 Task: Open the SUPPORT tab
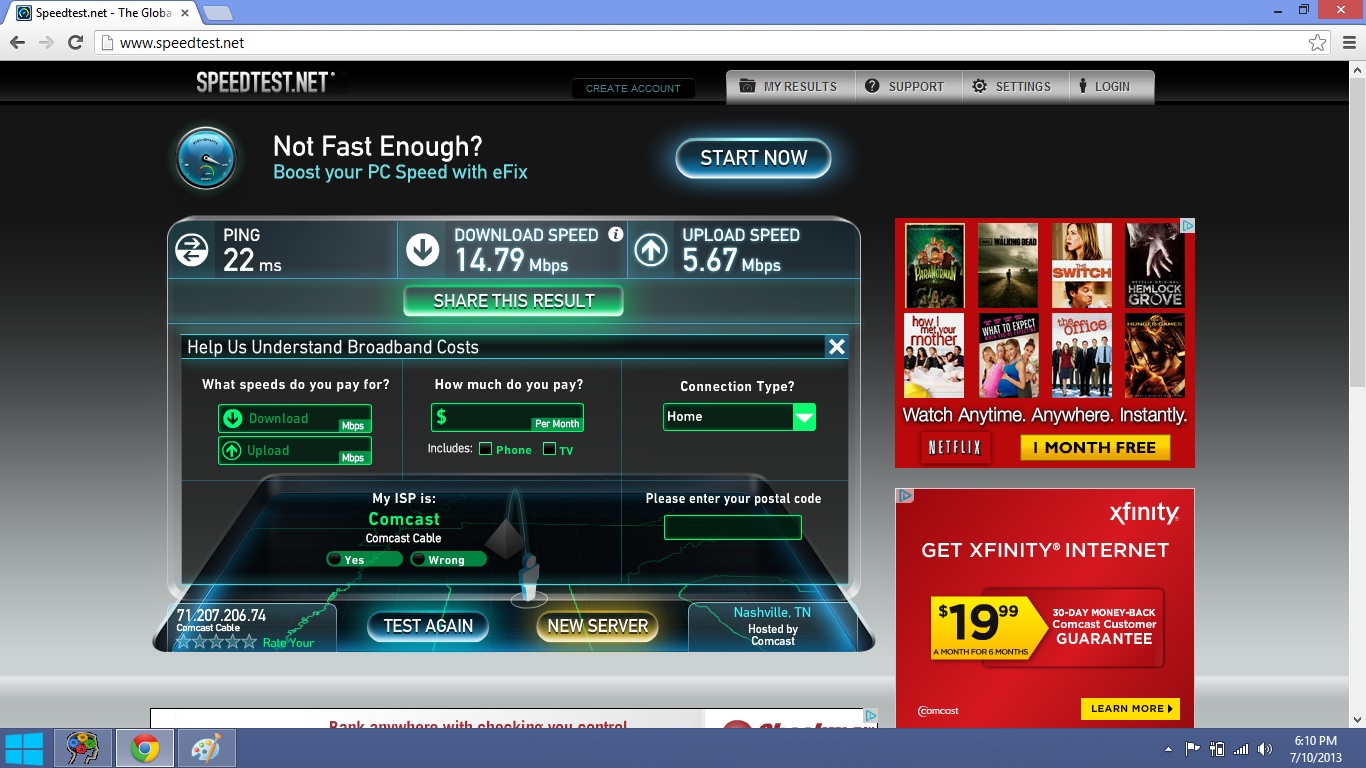pyautogui.click(x=907, y=87)
